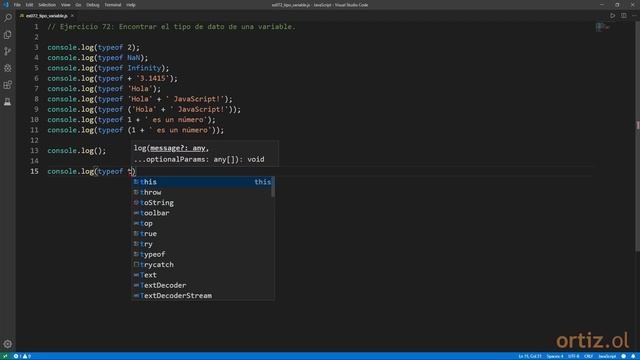Click the keyword icon beside 'this' suggestion
This screenshot has width=640, height=360.
pyautogui.click(x=136, y=182)
